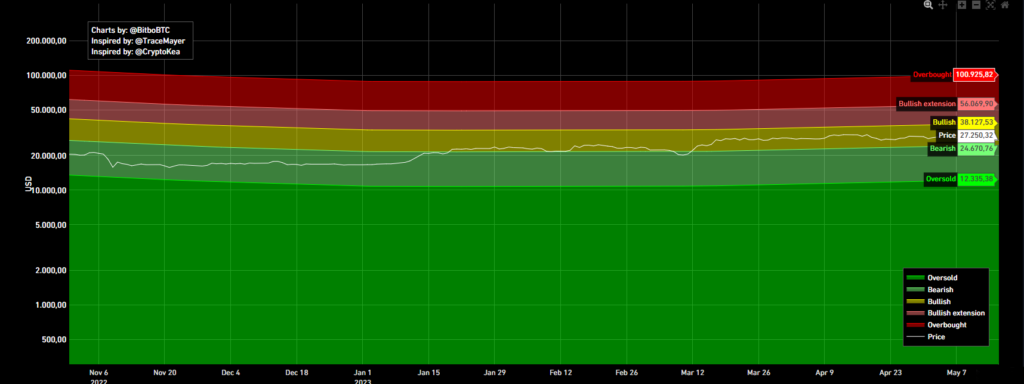1024x384 pixels.
Task: Click the Zoom in plus icon
Action: pyautogui.click(x=962, y=5)
